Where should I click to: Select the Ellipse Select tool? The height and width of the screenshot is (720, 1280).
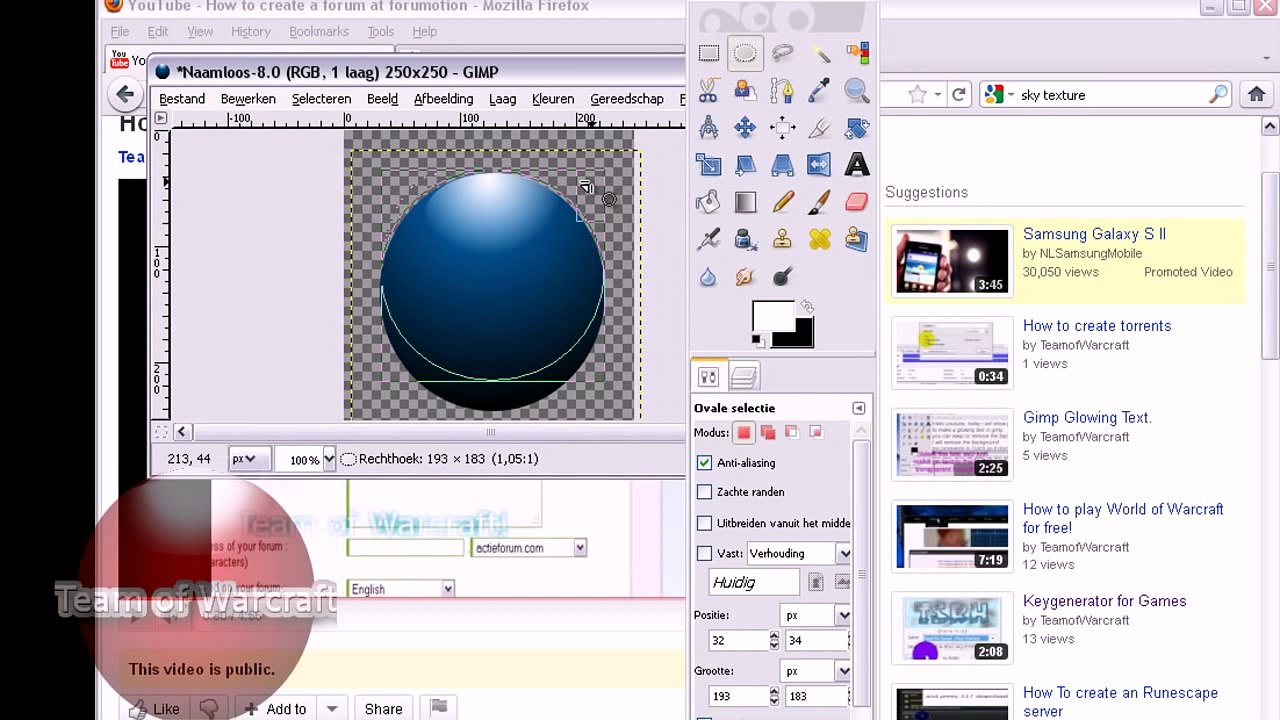tap(745, 54)
